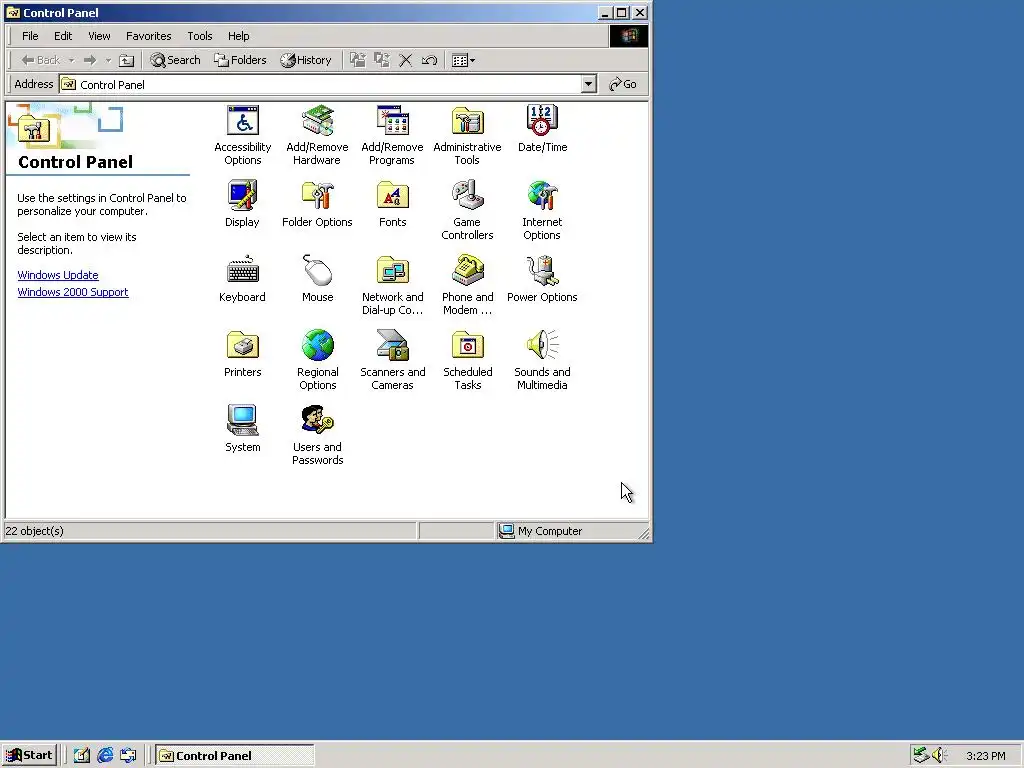Click the Move To toolbar icon
Viewport: 1024px width, 768px height.
point(357,60)
